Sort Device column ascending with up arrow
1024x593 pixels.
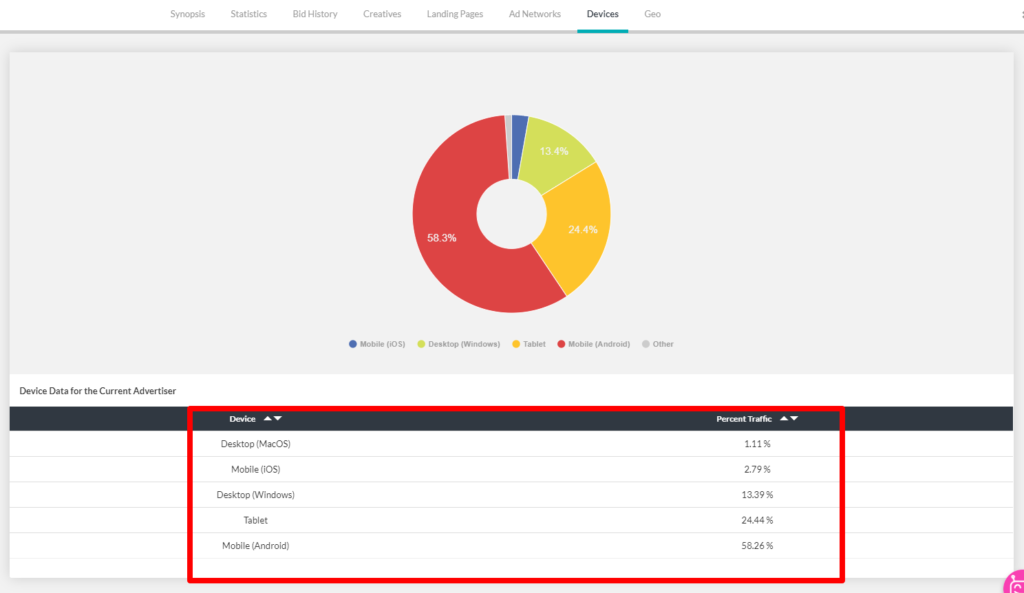[x=267, y=419]
